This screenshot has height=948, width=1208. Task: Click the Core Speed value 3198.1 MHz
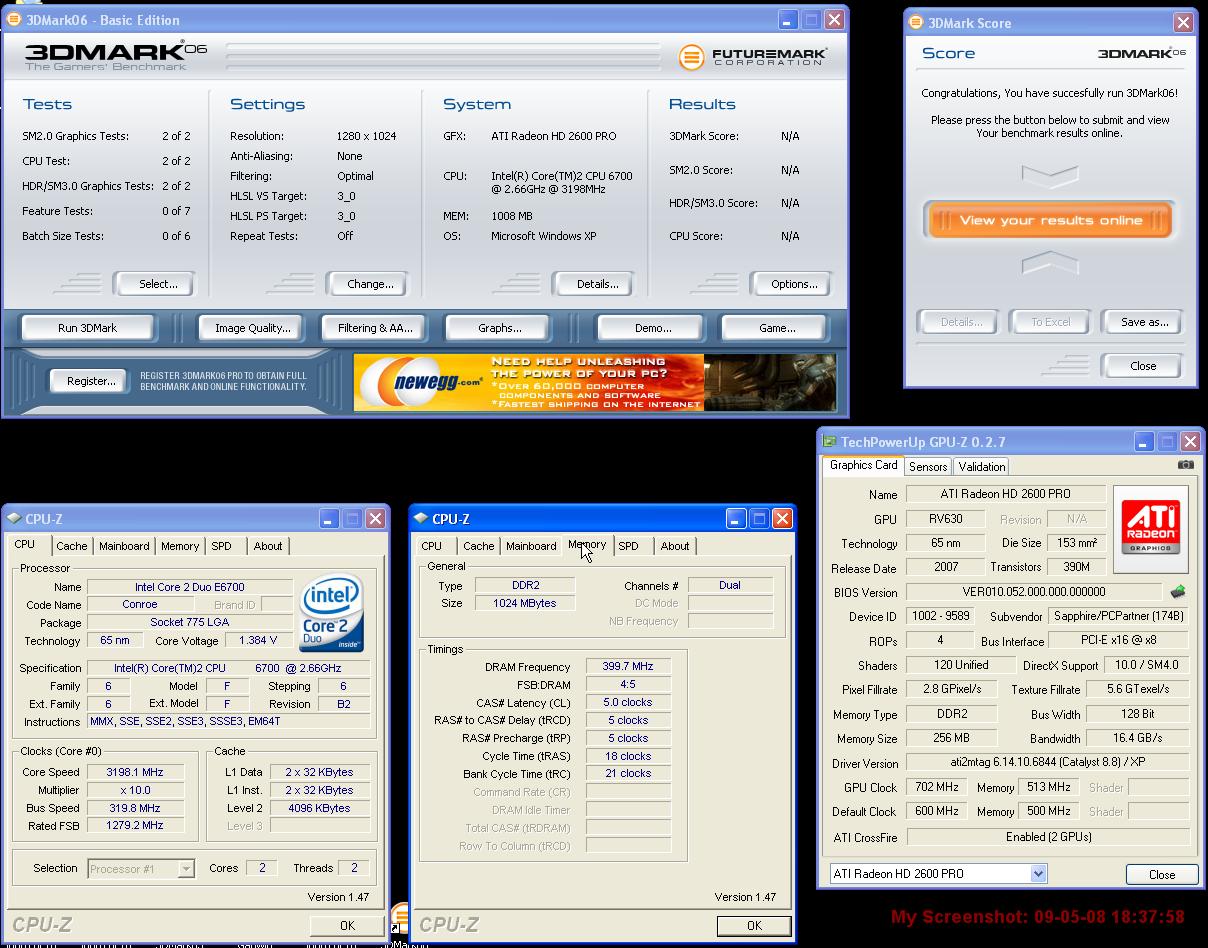[x=134, y=772]
